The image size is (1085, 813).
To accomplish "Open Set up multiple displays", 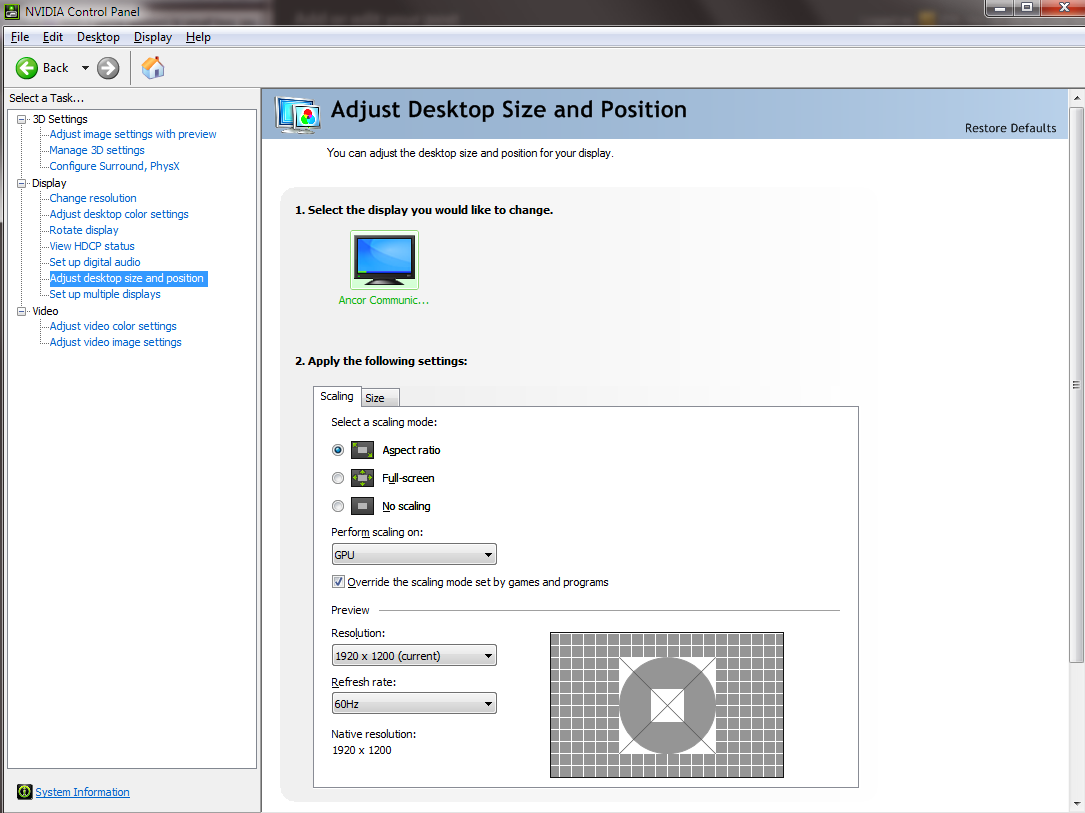I will pyautogui.click(x=104, y=294).
